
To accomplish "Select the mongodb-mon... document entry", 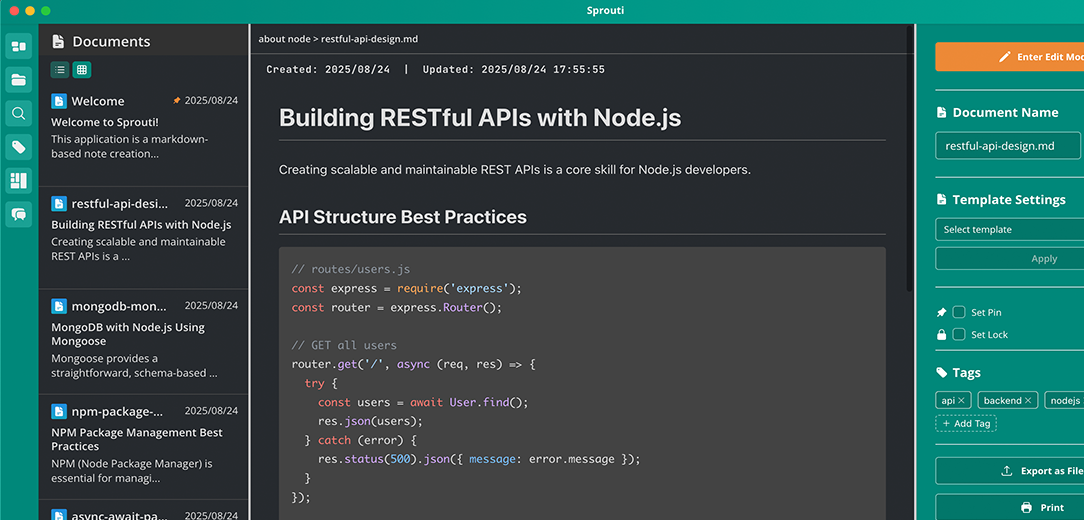I will (x=144, y=341).
